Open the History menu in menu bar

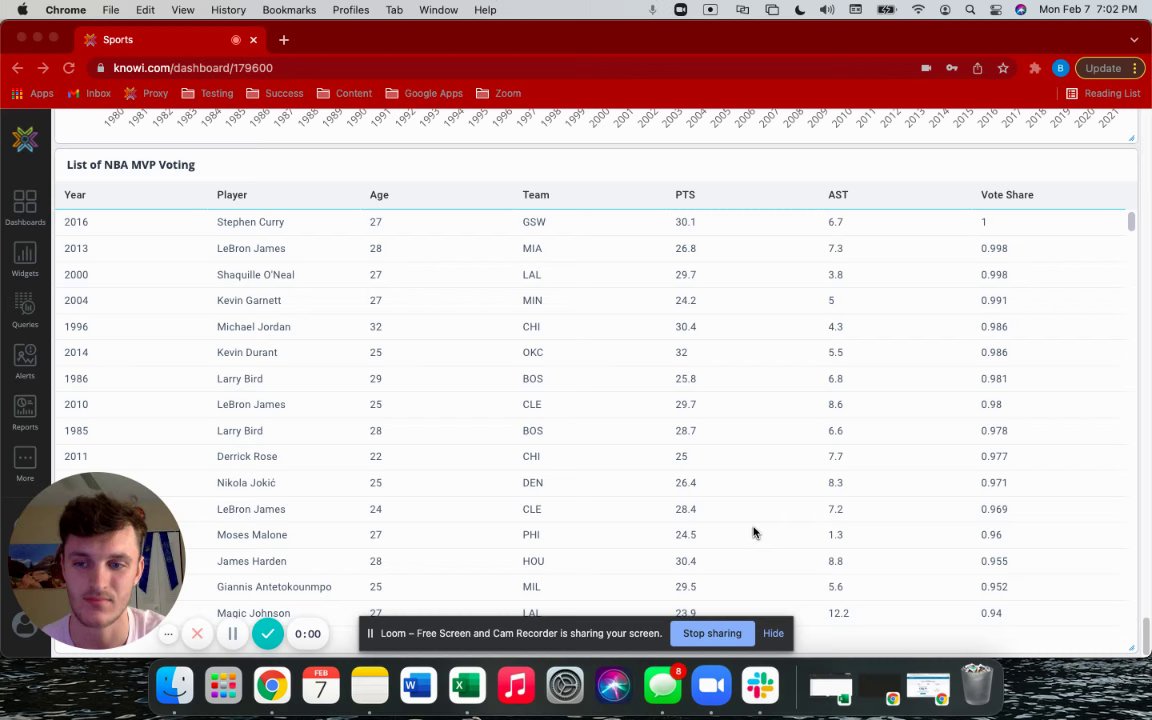tap(228, 10)
